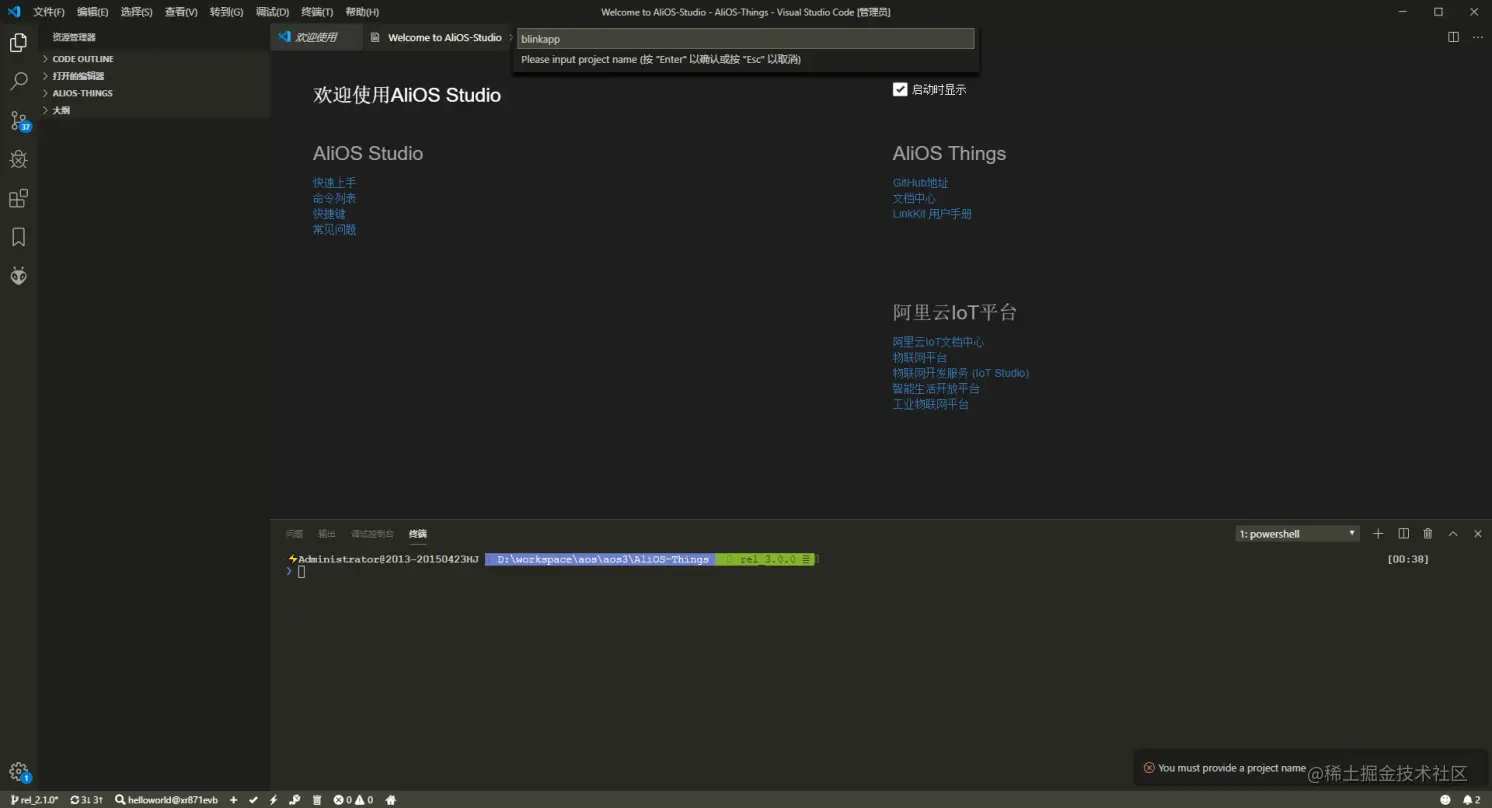The image size is (1492, 808).
Task: Maximize the terminal panel size
Action: pyautogui.click(x=1453, y=534)
